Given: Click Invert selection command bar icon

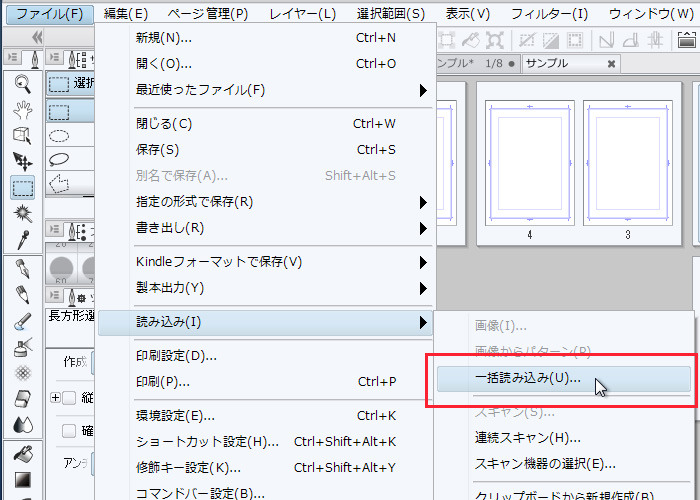Looking at the screenshot, I should point(550,41).
